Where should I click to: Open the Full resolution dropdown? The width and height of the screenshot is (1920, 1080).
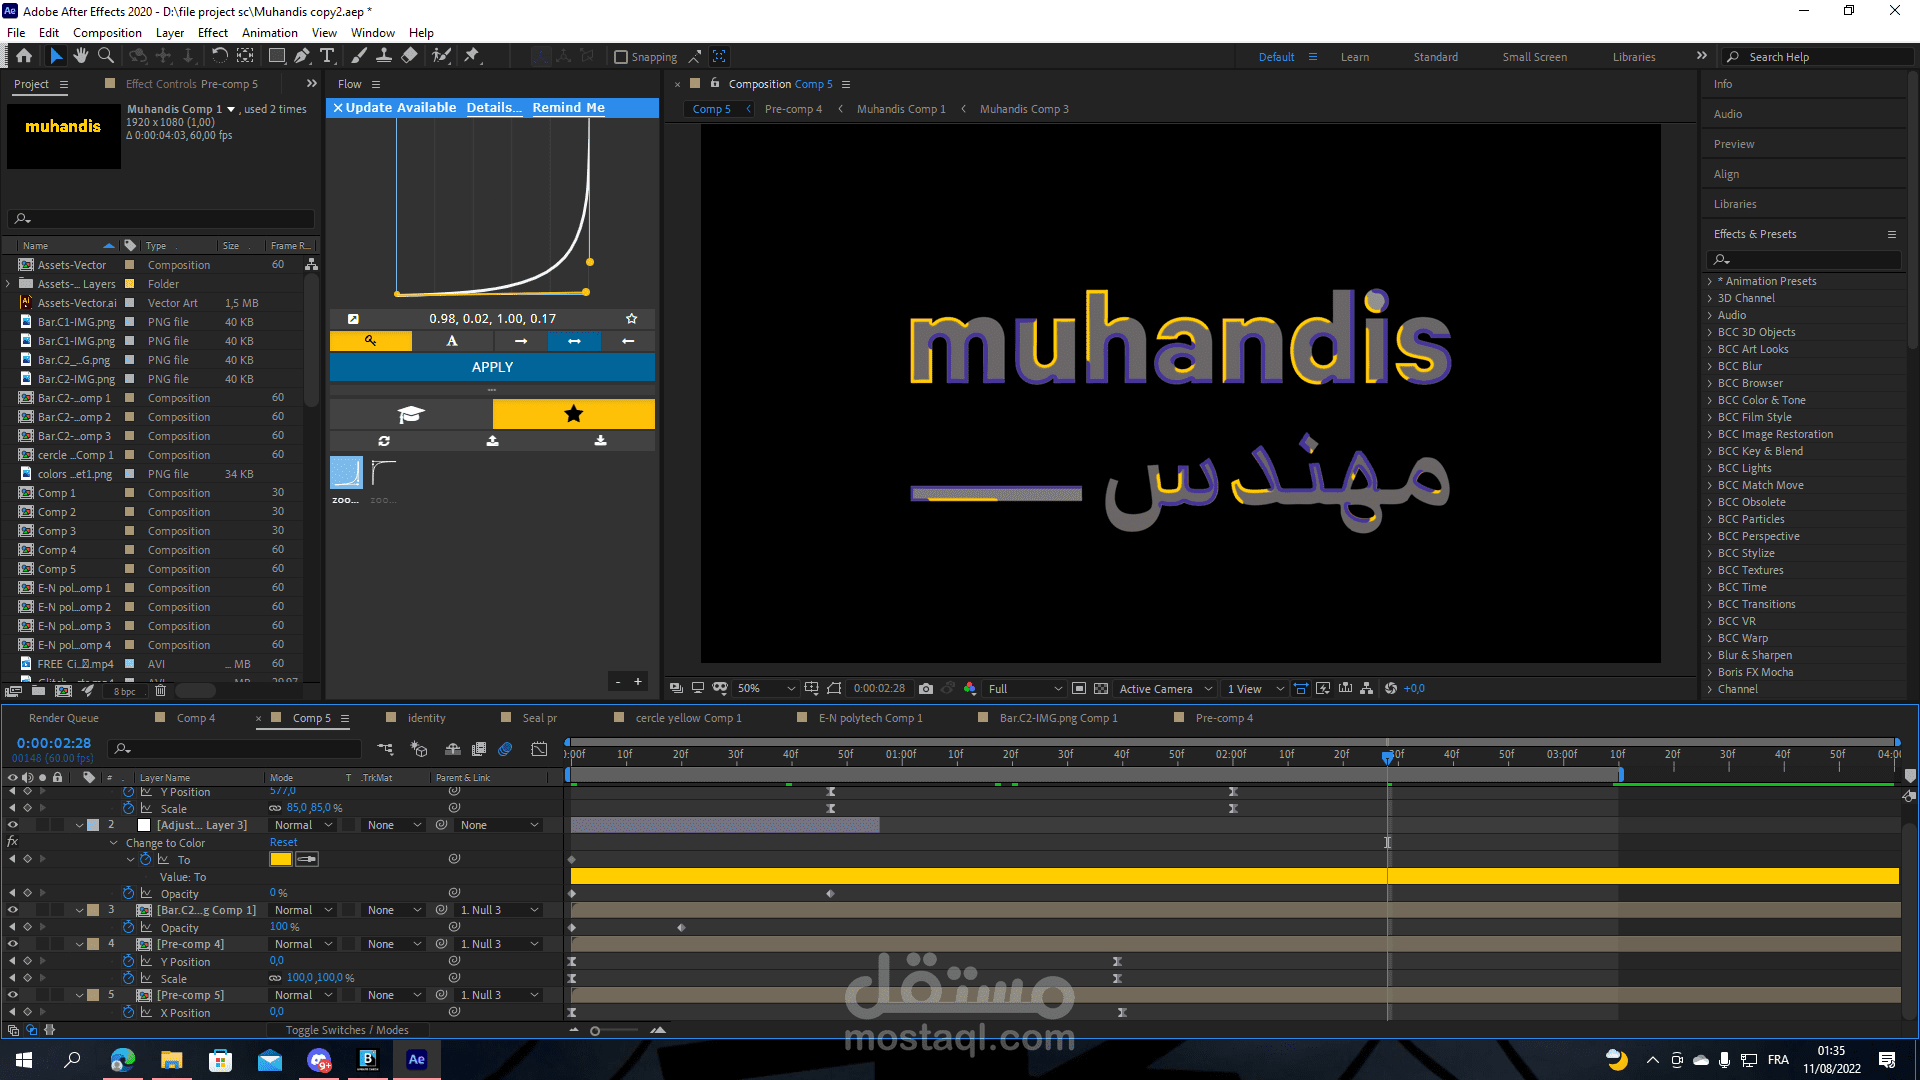coord(1025,689)
